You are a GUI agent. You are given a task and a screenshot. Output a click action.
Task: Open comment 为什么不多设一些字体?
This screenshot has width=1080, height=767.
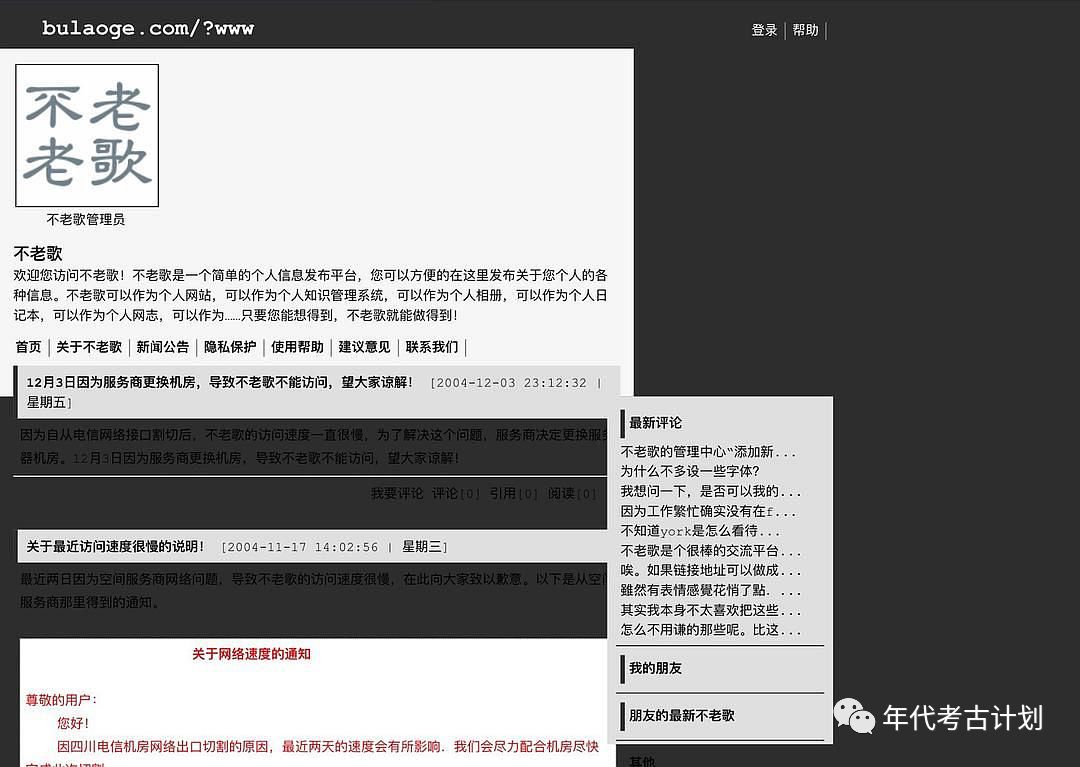[x=690, y=471]
